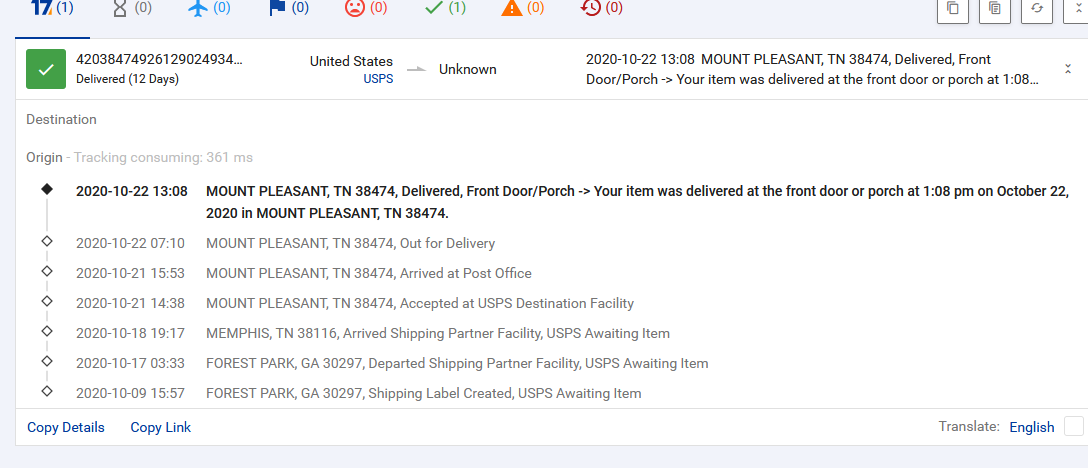
Task: Open the blue flag Pick Up tab
Action: 288,9
